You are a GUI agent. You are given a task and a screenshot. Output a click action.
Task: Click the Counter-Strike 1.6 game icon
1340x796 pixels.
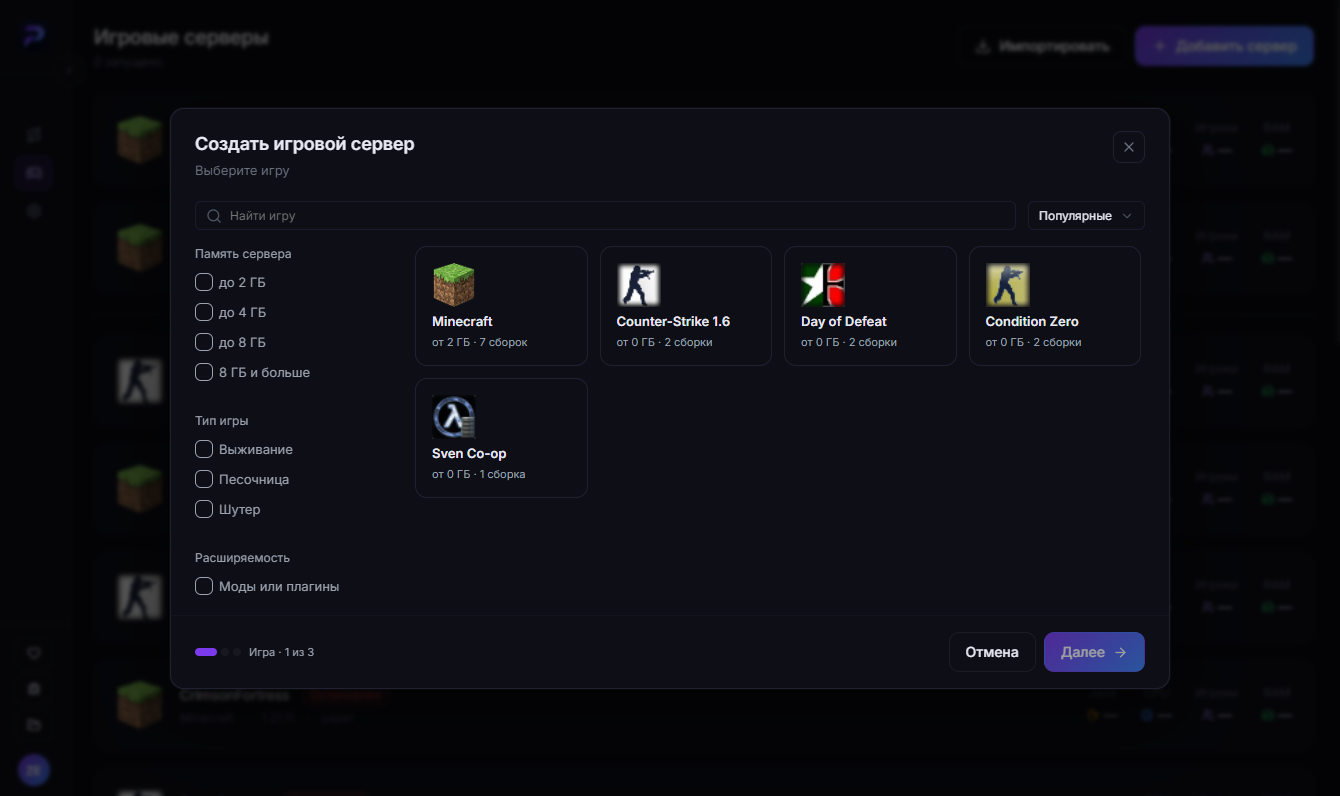pos(638,285)
